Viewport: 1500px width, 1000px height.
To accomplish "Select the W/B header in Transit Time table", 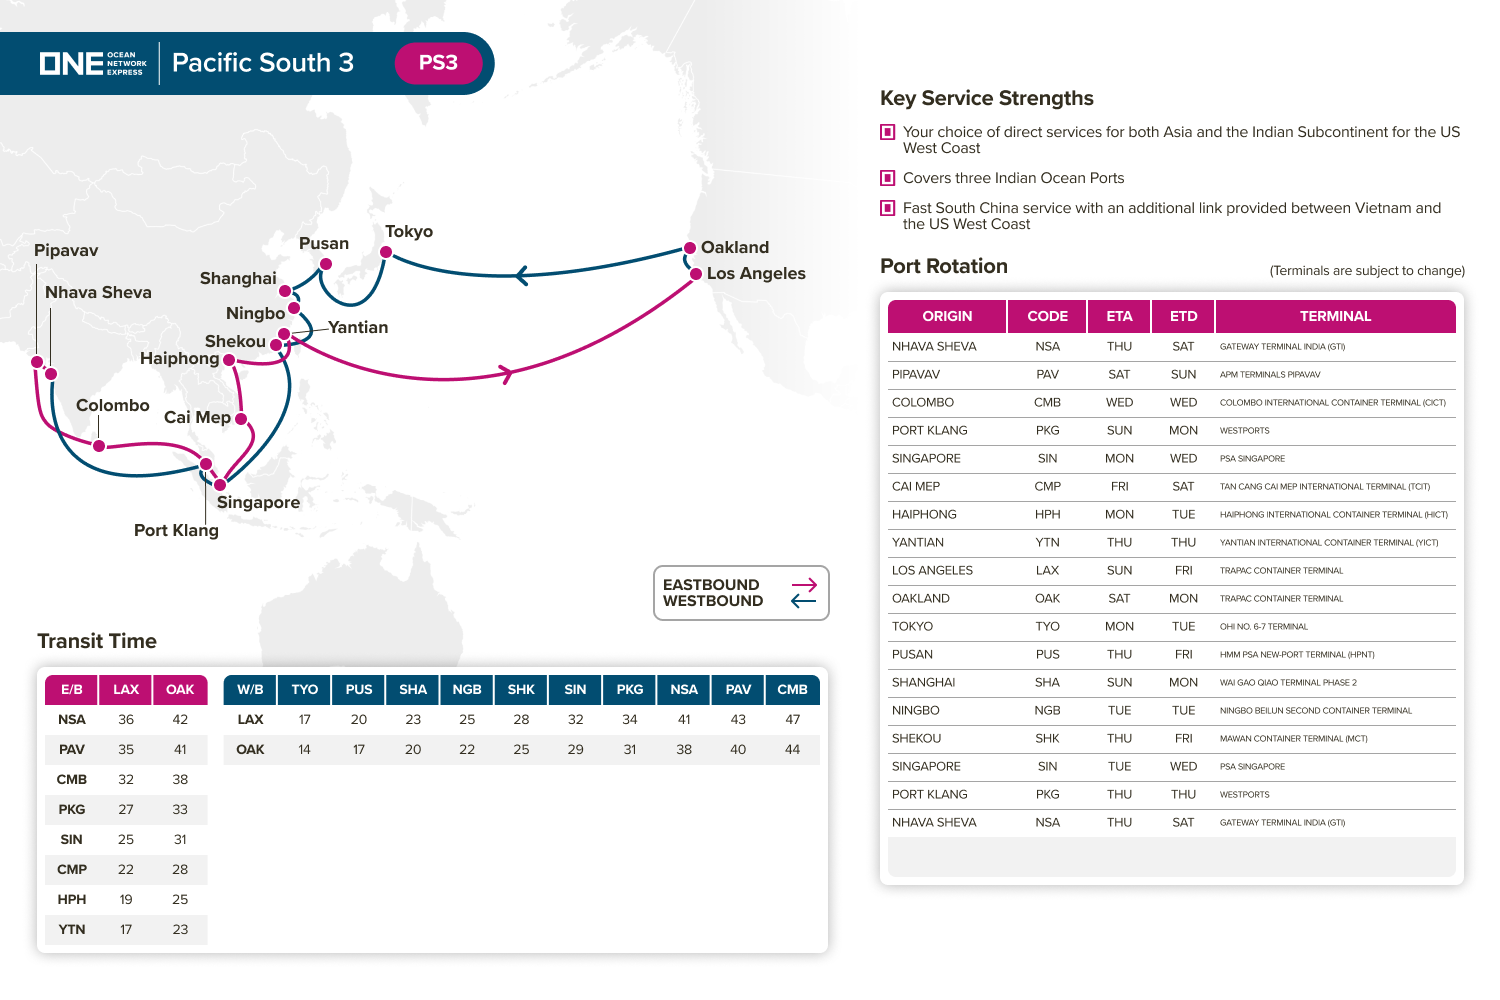I will 250,690.
